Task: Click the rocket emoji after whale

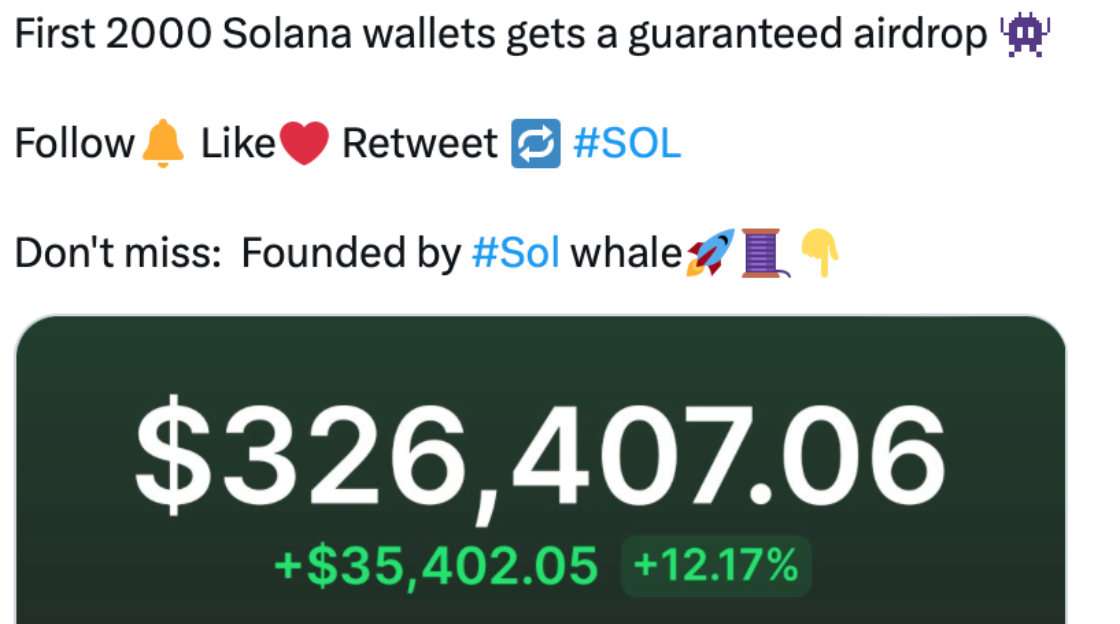Action: [711, 253]
